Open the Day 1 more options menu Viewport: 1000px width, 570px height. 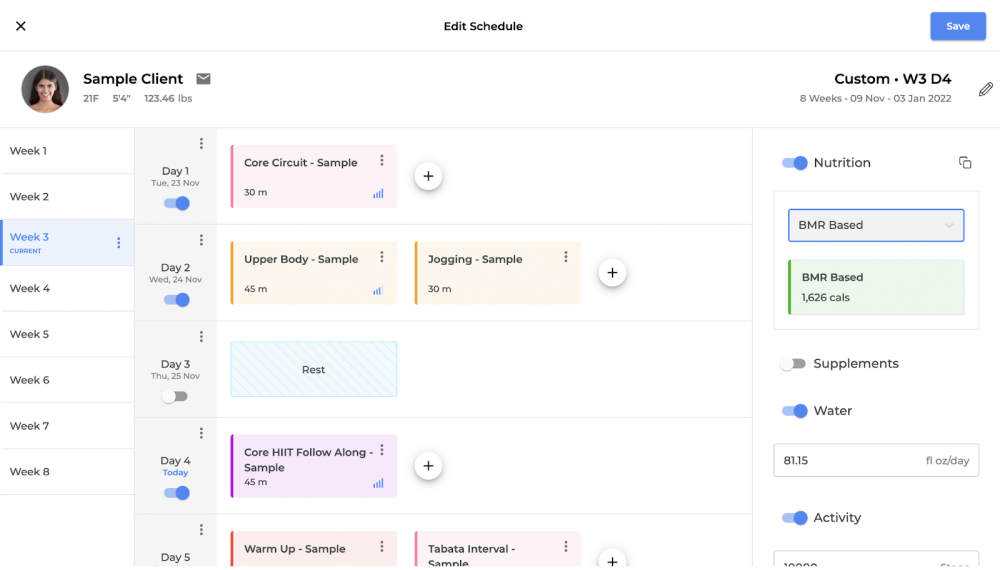tap(201, 144)
